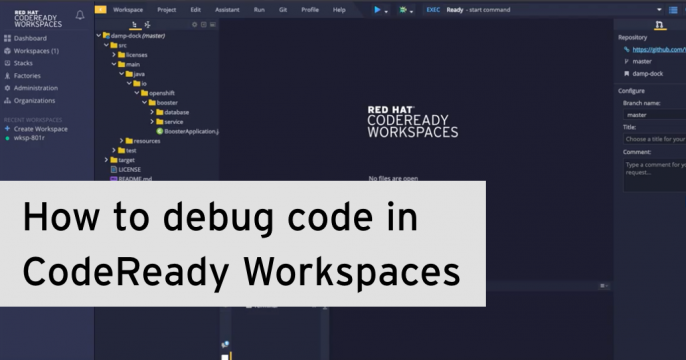Screen dimensions: 686x360
Task: Expand the service folder
Action: pyautogui.click(x=152, y=122)
